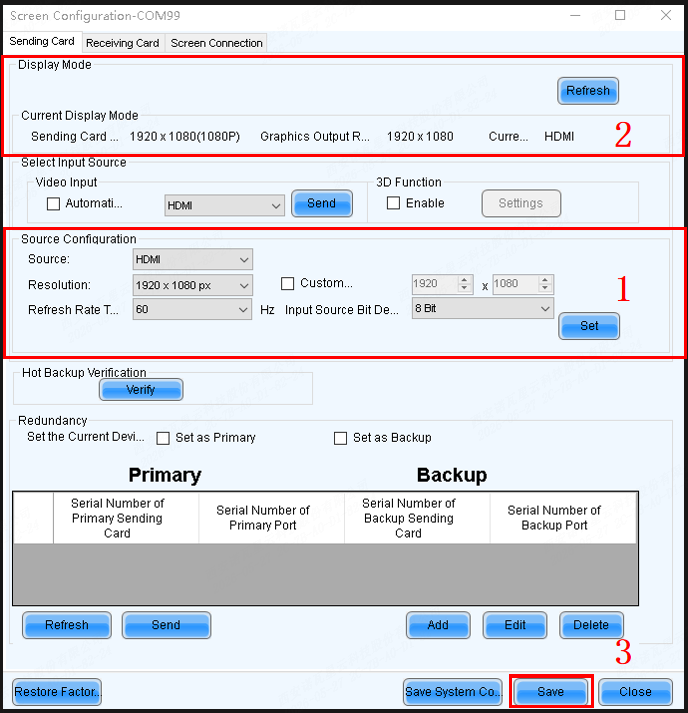
Task: Click Send below the redundancy table
Action: tap(166, 625)
